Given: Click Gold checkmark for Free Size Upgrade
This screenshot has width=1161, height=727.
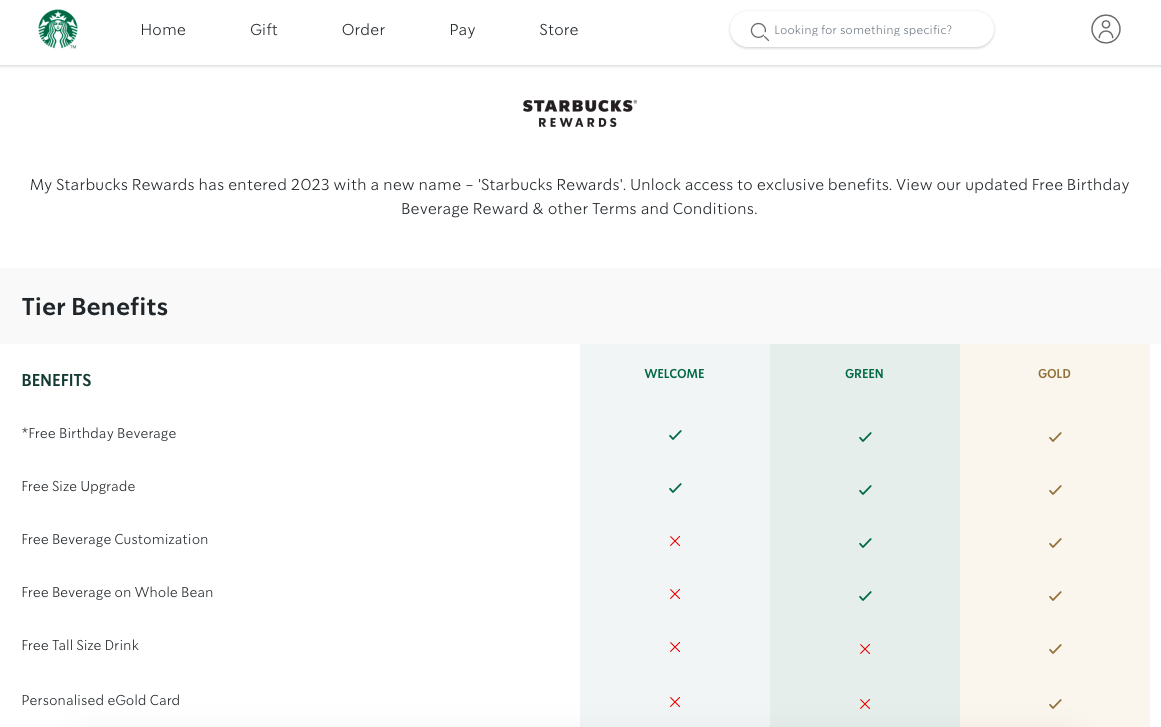Looking at the screenshot, I should (x=1055, y=490).
